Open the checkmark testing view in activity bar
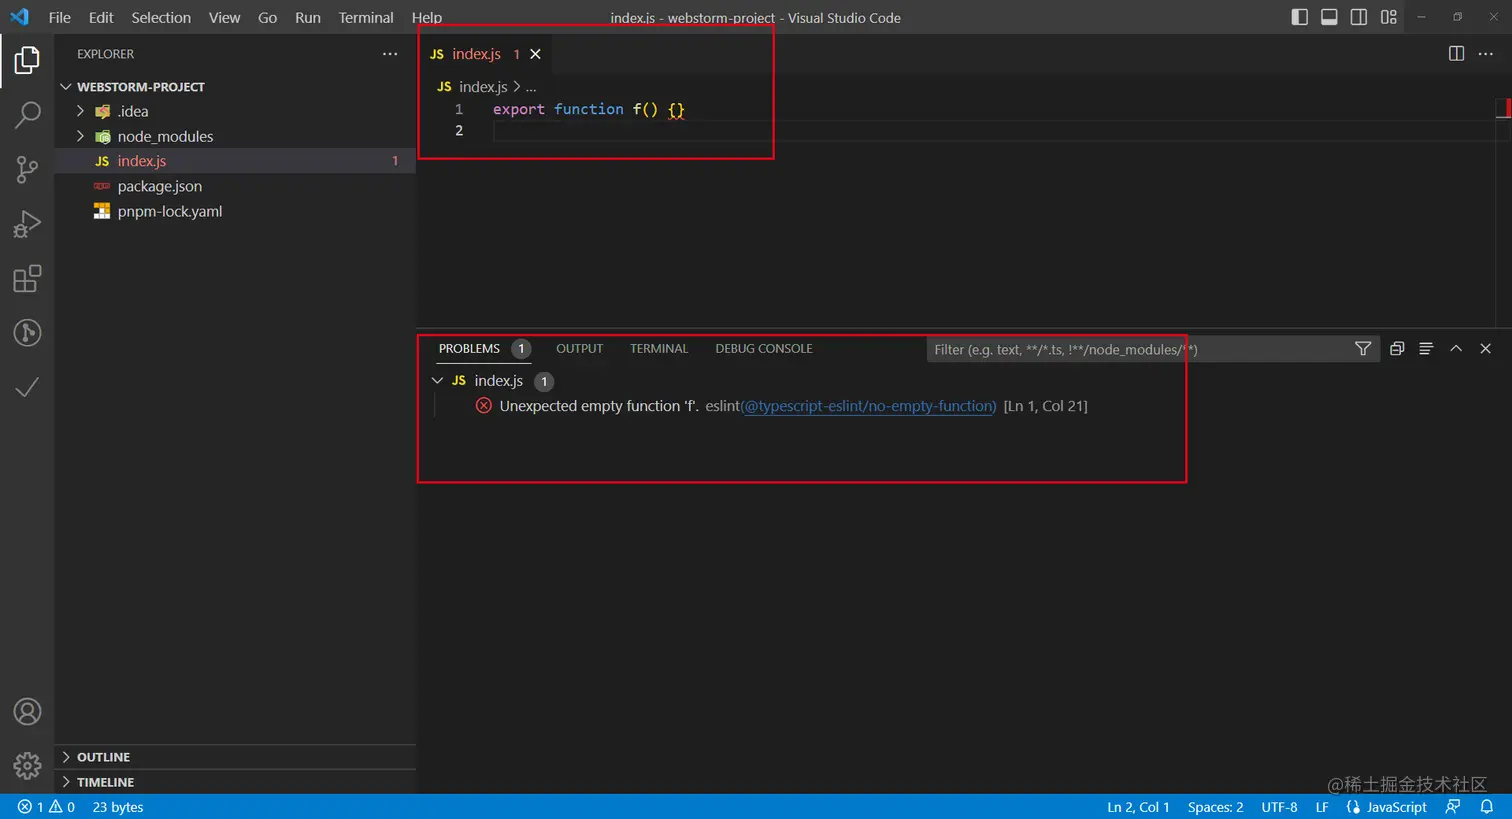This screenshot has height=819, width=1512. click(x=27, y=387)
